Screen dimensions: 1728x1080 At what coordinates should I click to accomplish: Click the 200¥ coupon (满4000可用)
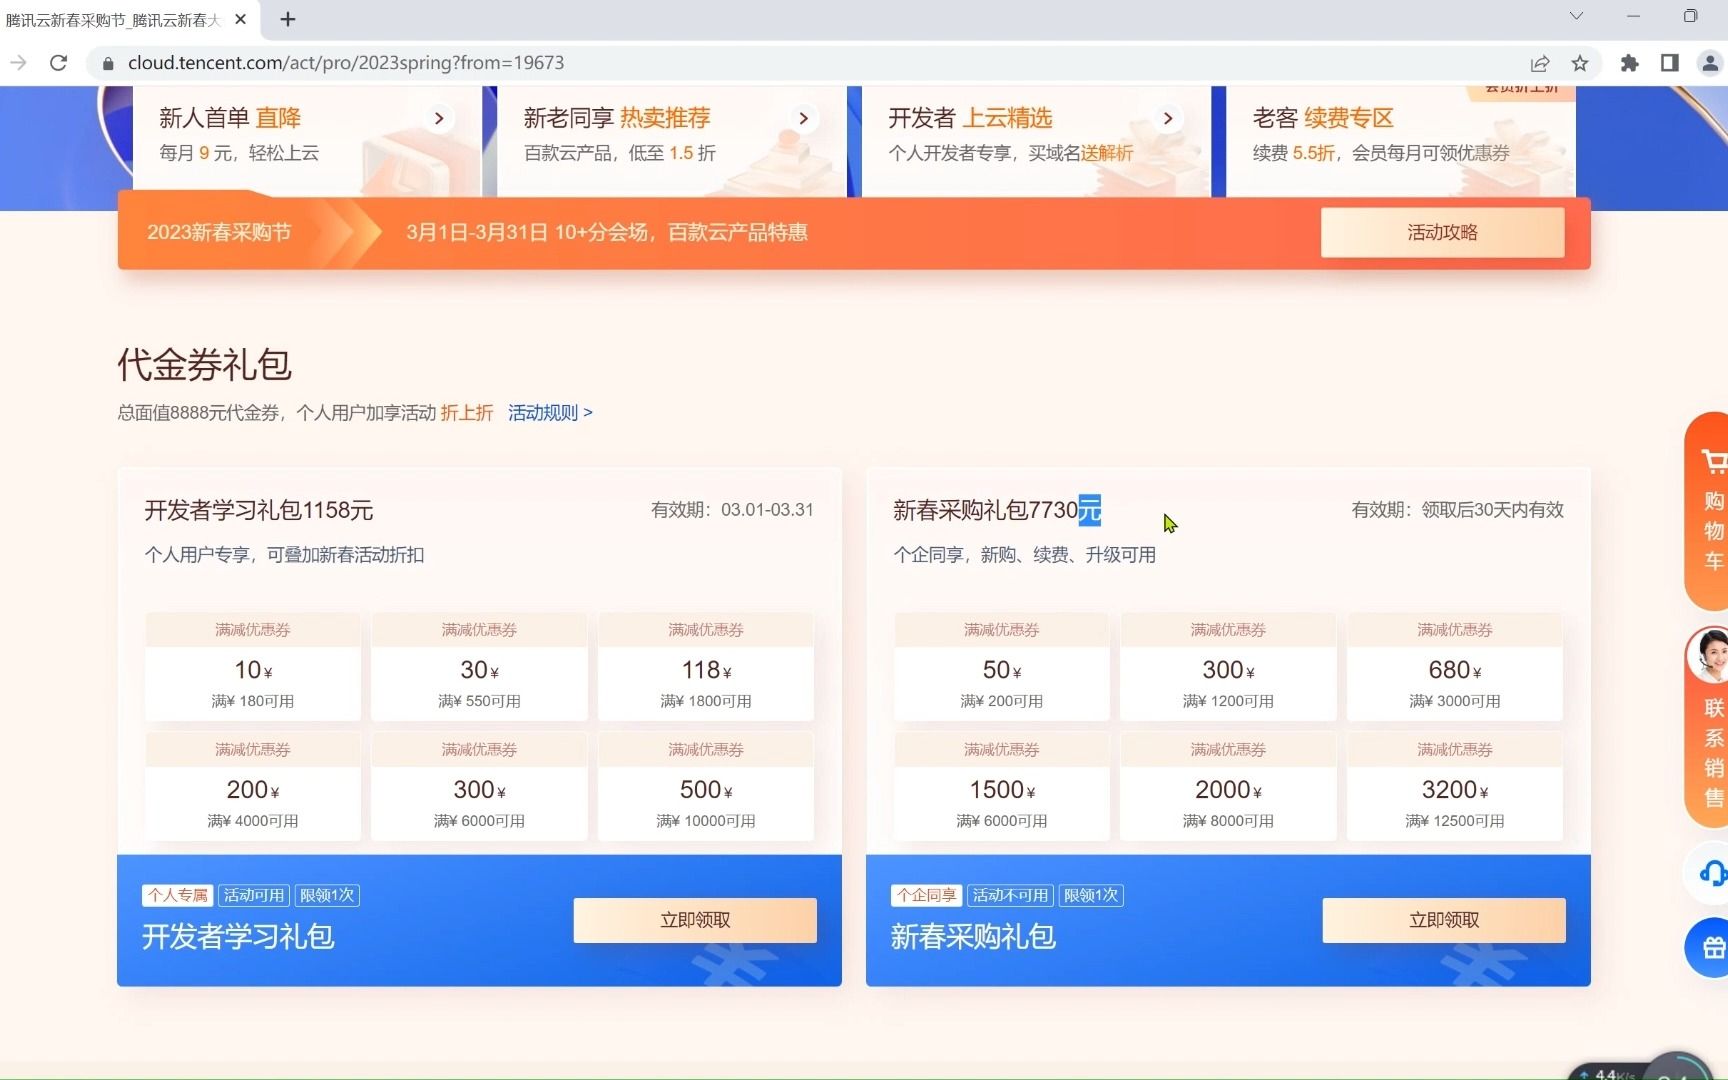coord(253,787)
